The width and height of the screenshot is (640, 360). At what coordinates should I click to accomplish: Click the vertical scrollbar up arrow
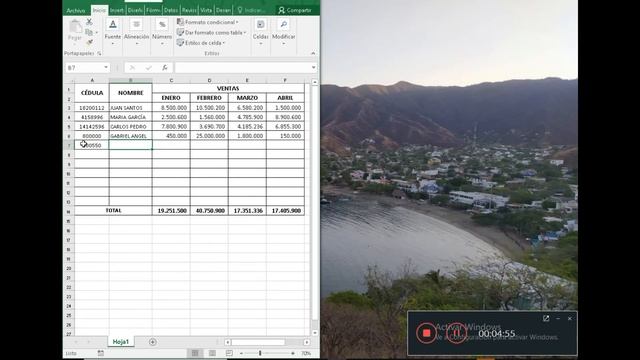tap(315, 82)
